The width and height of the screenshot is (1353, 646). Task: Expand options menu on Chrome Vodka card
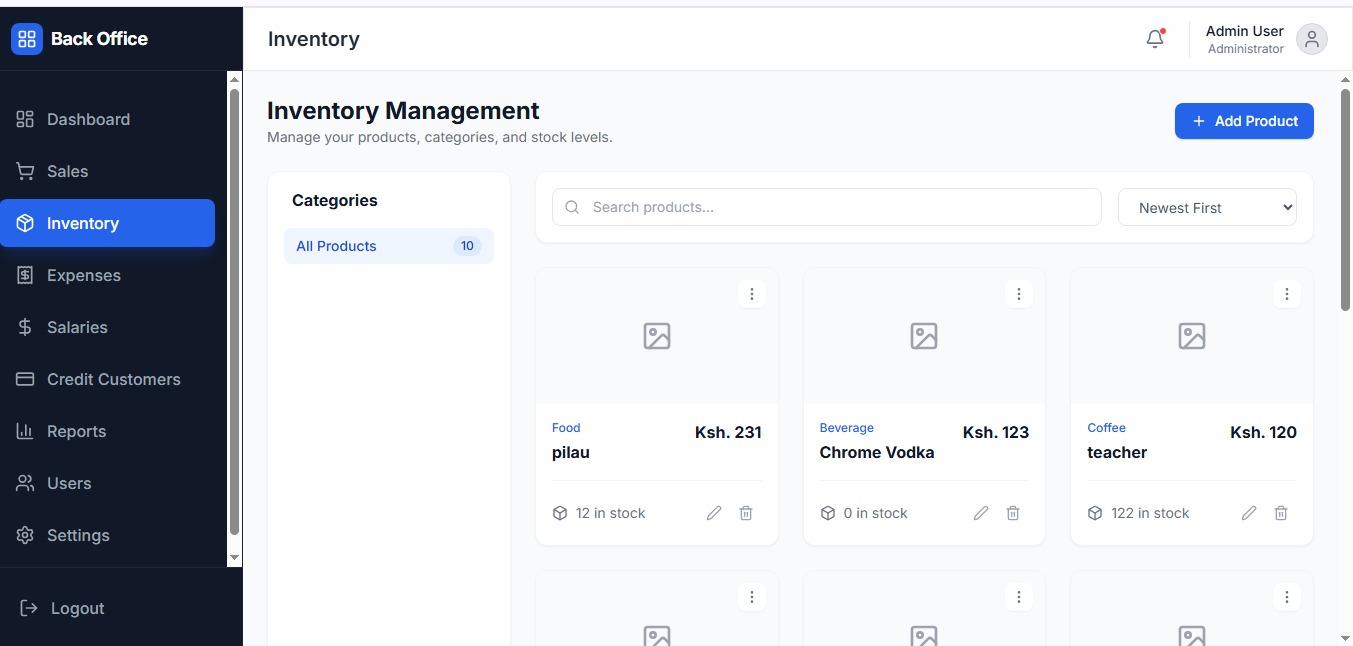[1019, 294]
